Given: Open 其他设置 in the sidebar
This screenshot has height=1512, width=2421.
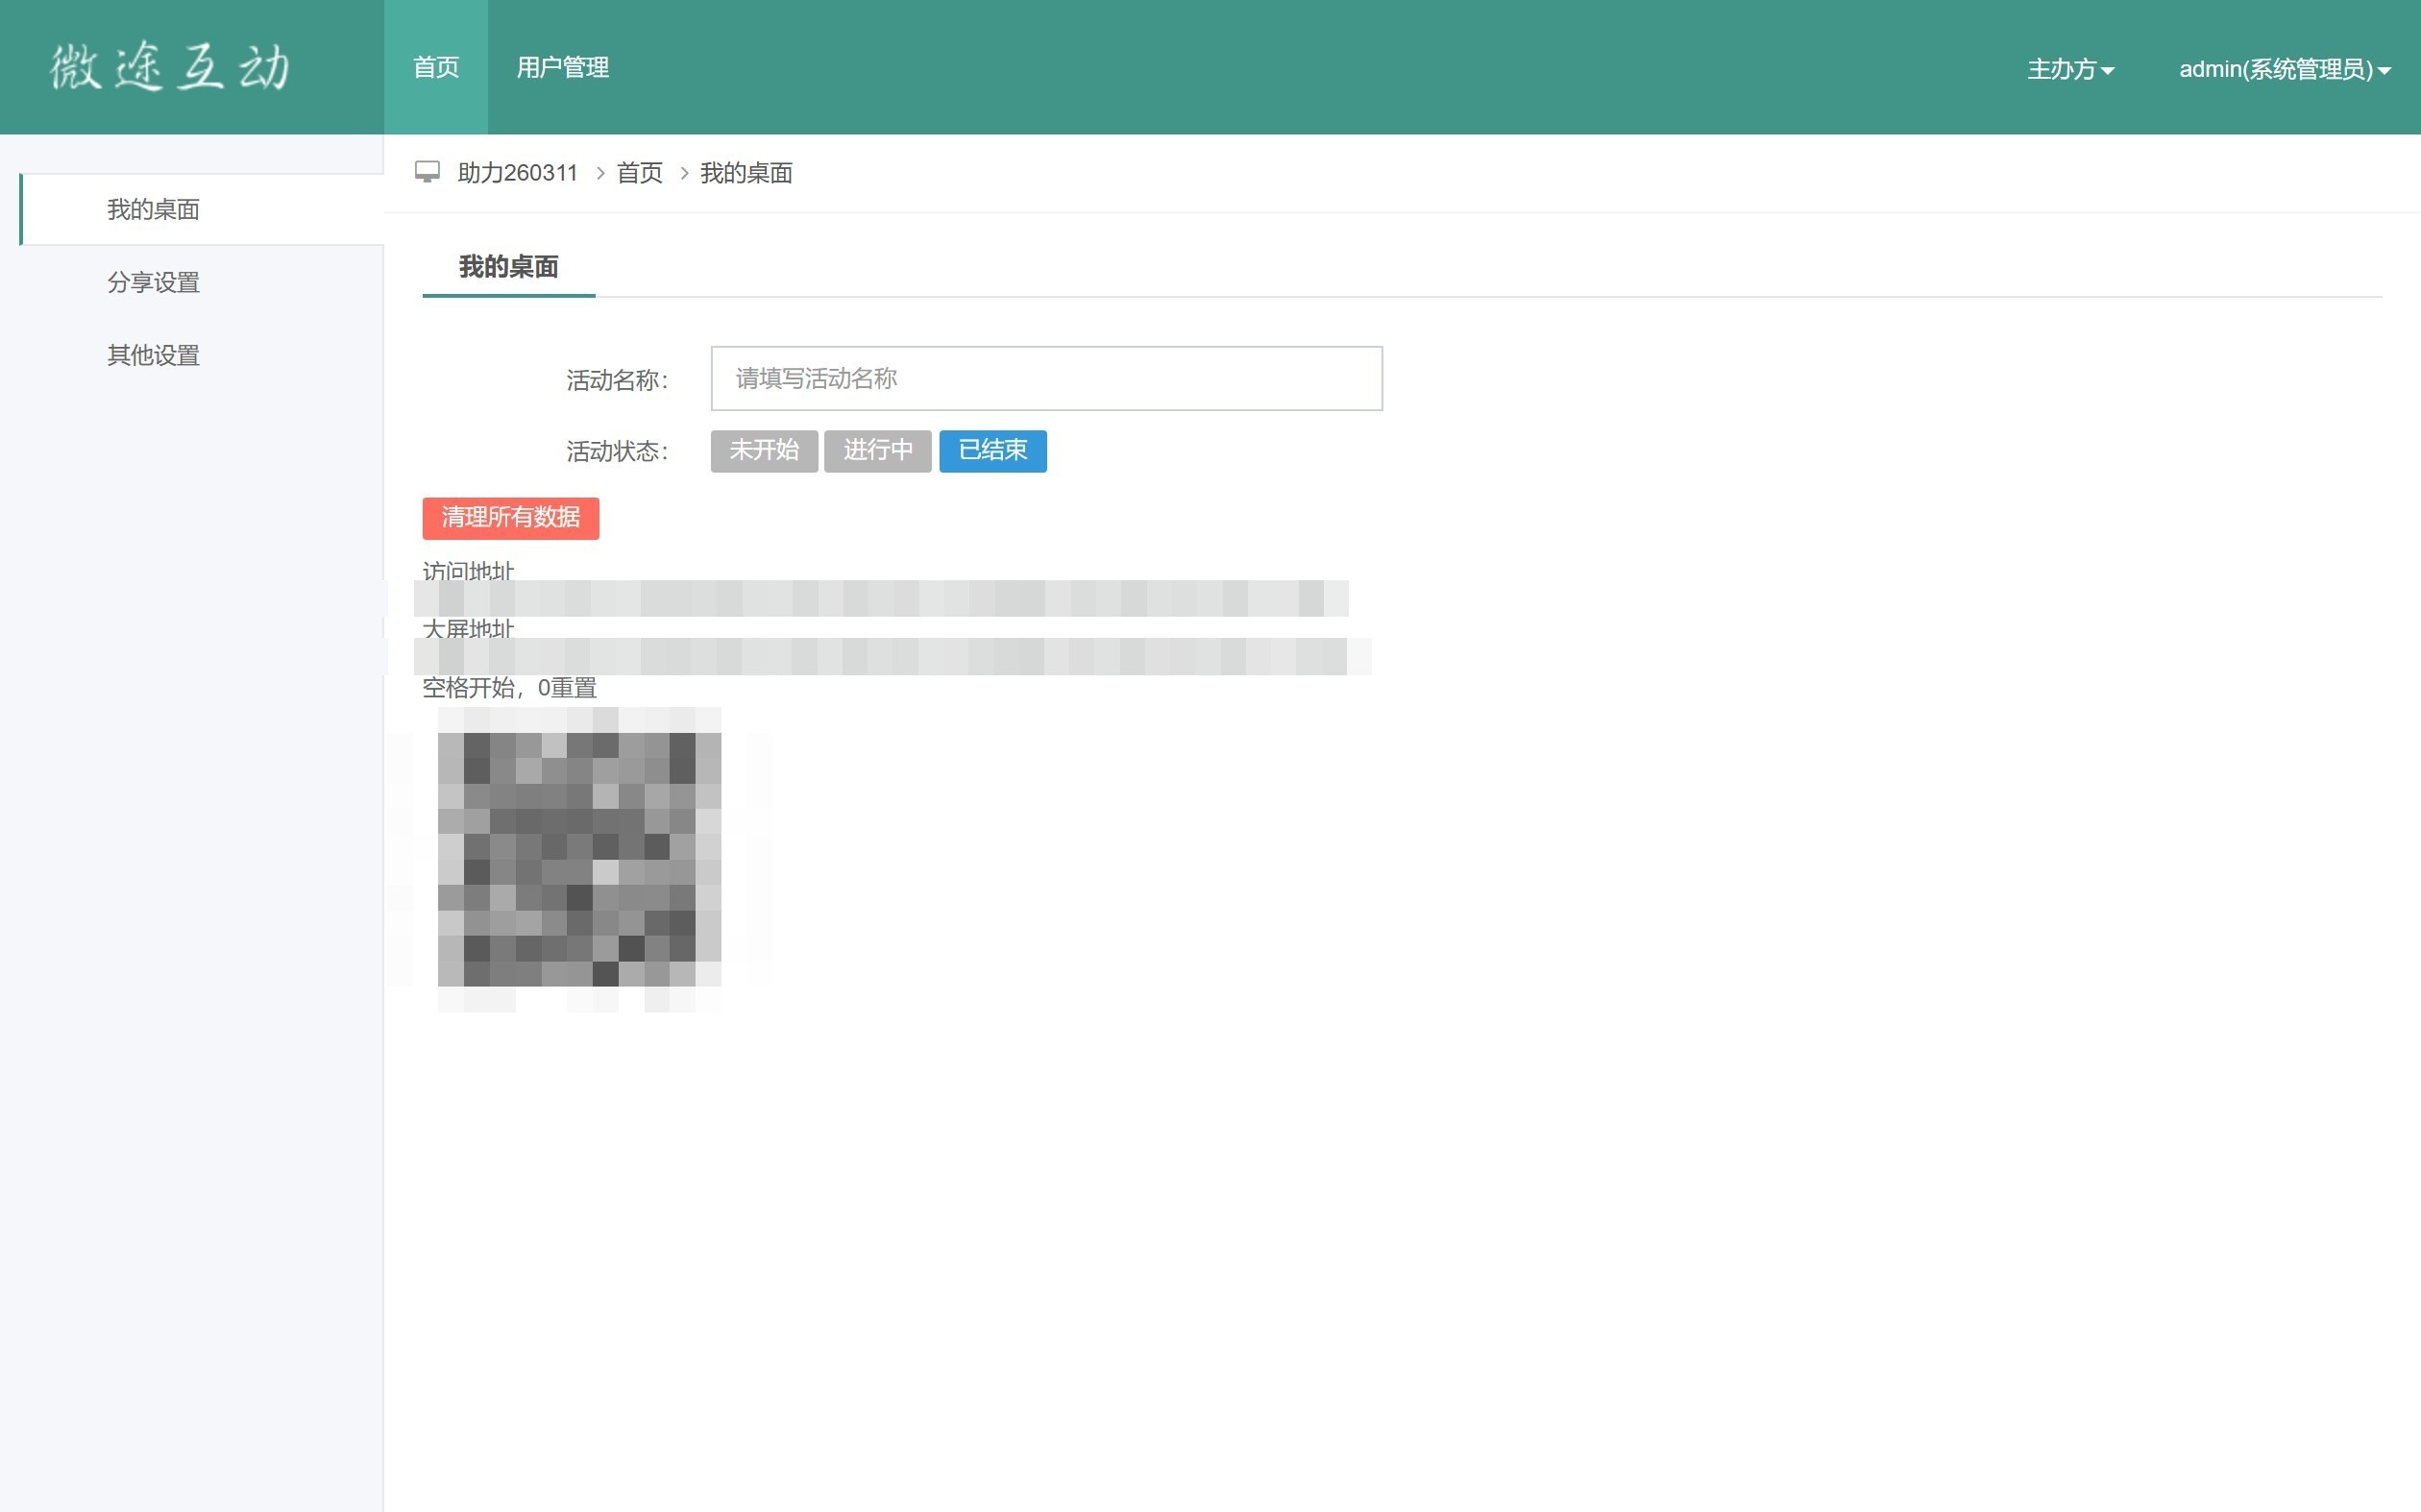Looking at the screenshot, I should [153, 355].
